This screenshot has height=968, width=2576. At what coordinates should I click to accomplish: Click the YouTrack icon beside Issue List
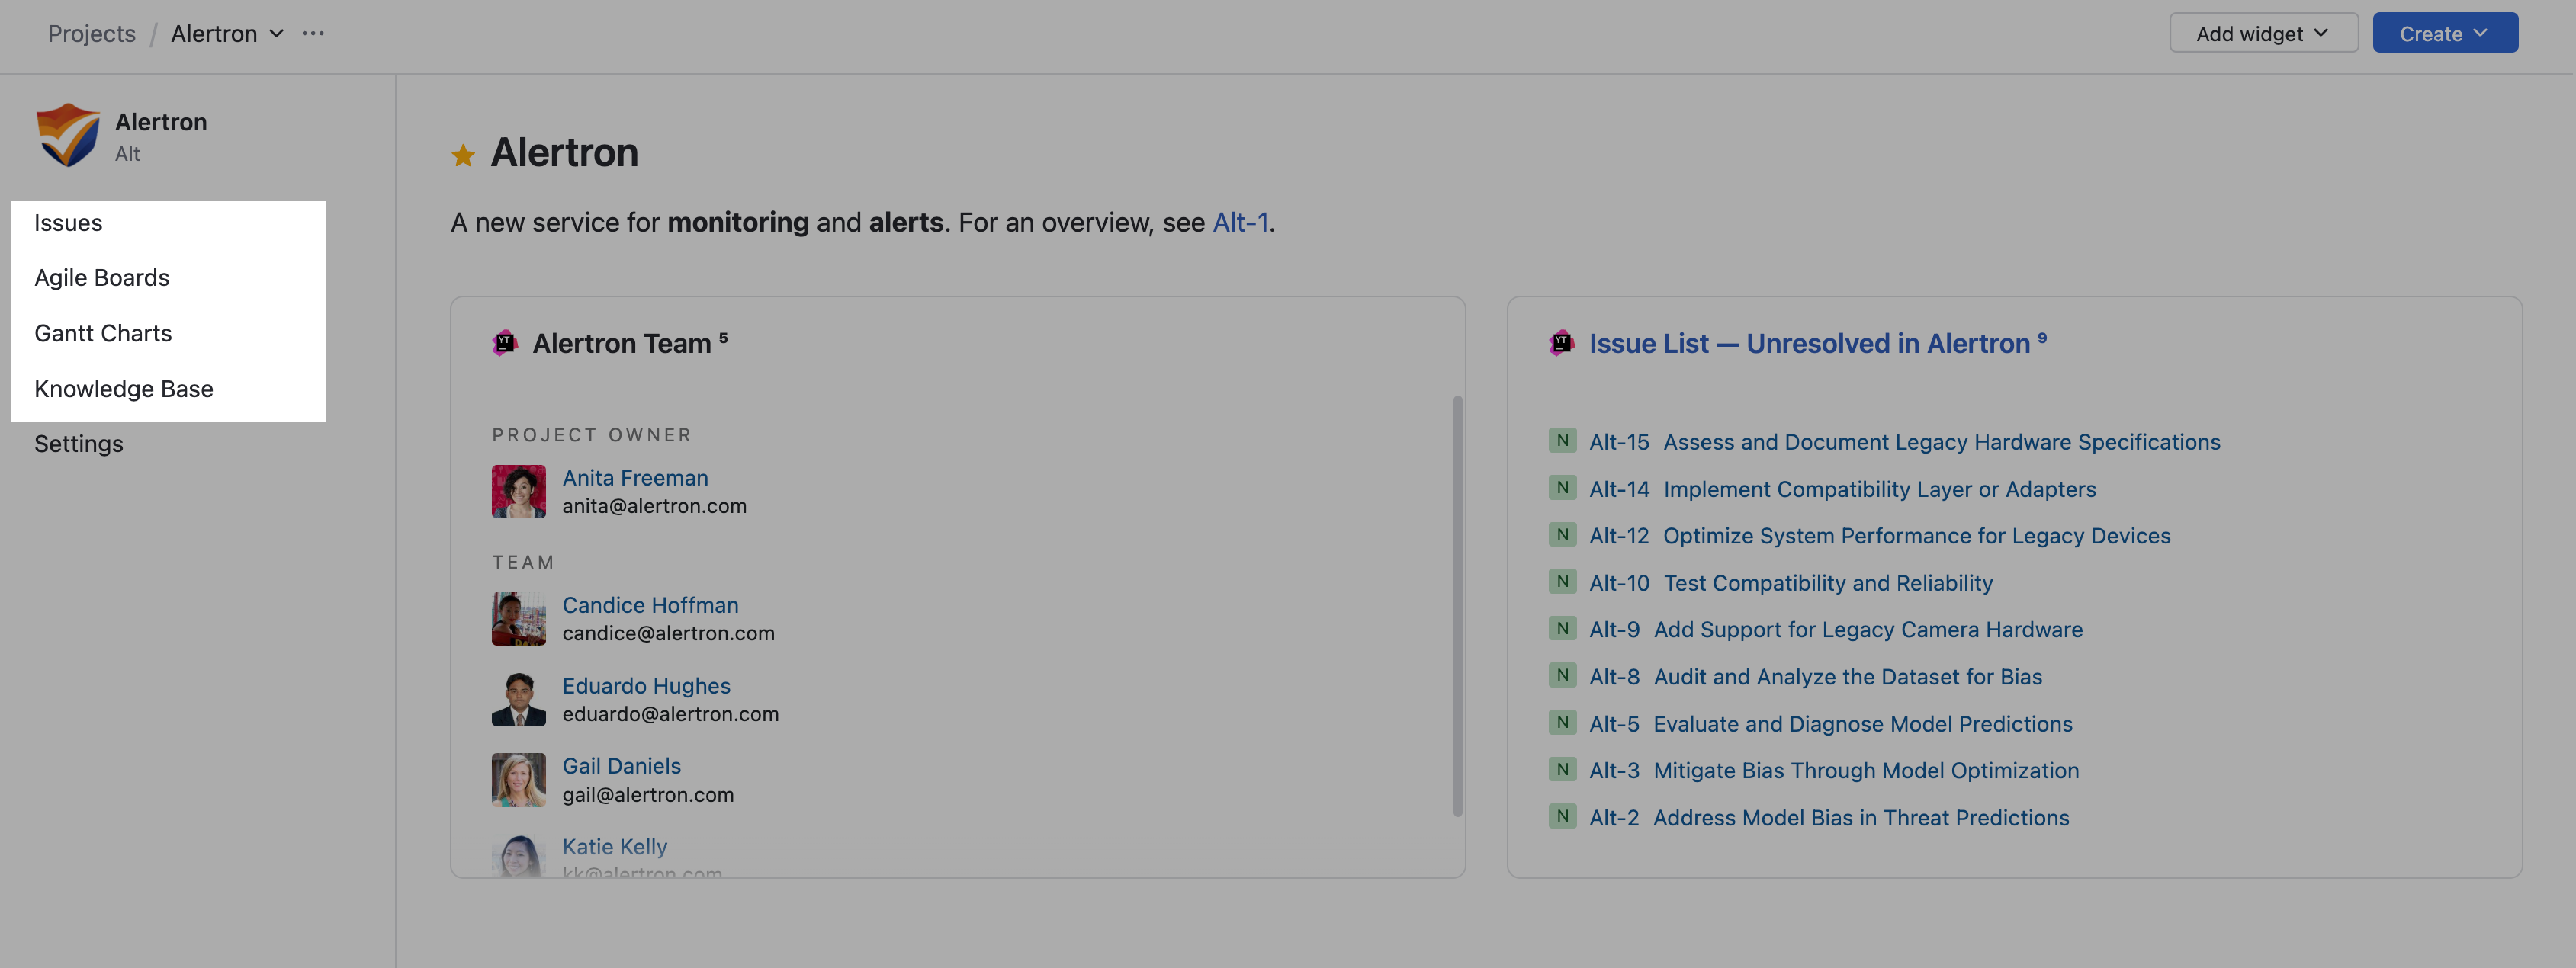[x=1561, y=343]
